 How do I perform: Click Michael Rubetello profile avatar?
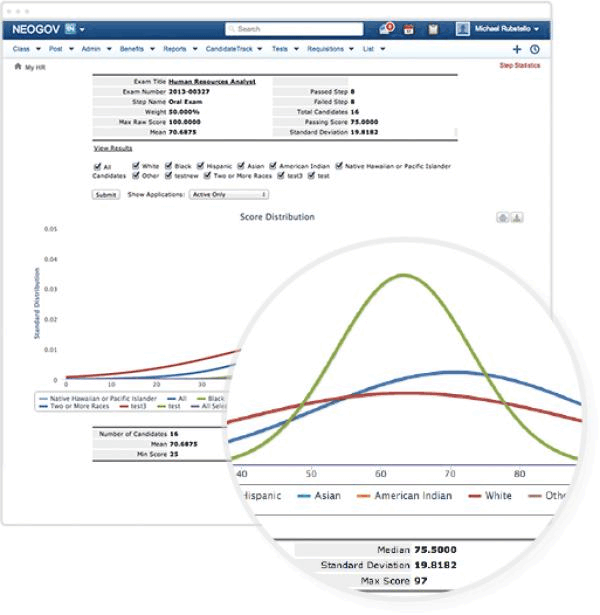463,29
